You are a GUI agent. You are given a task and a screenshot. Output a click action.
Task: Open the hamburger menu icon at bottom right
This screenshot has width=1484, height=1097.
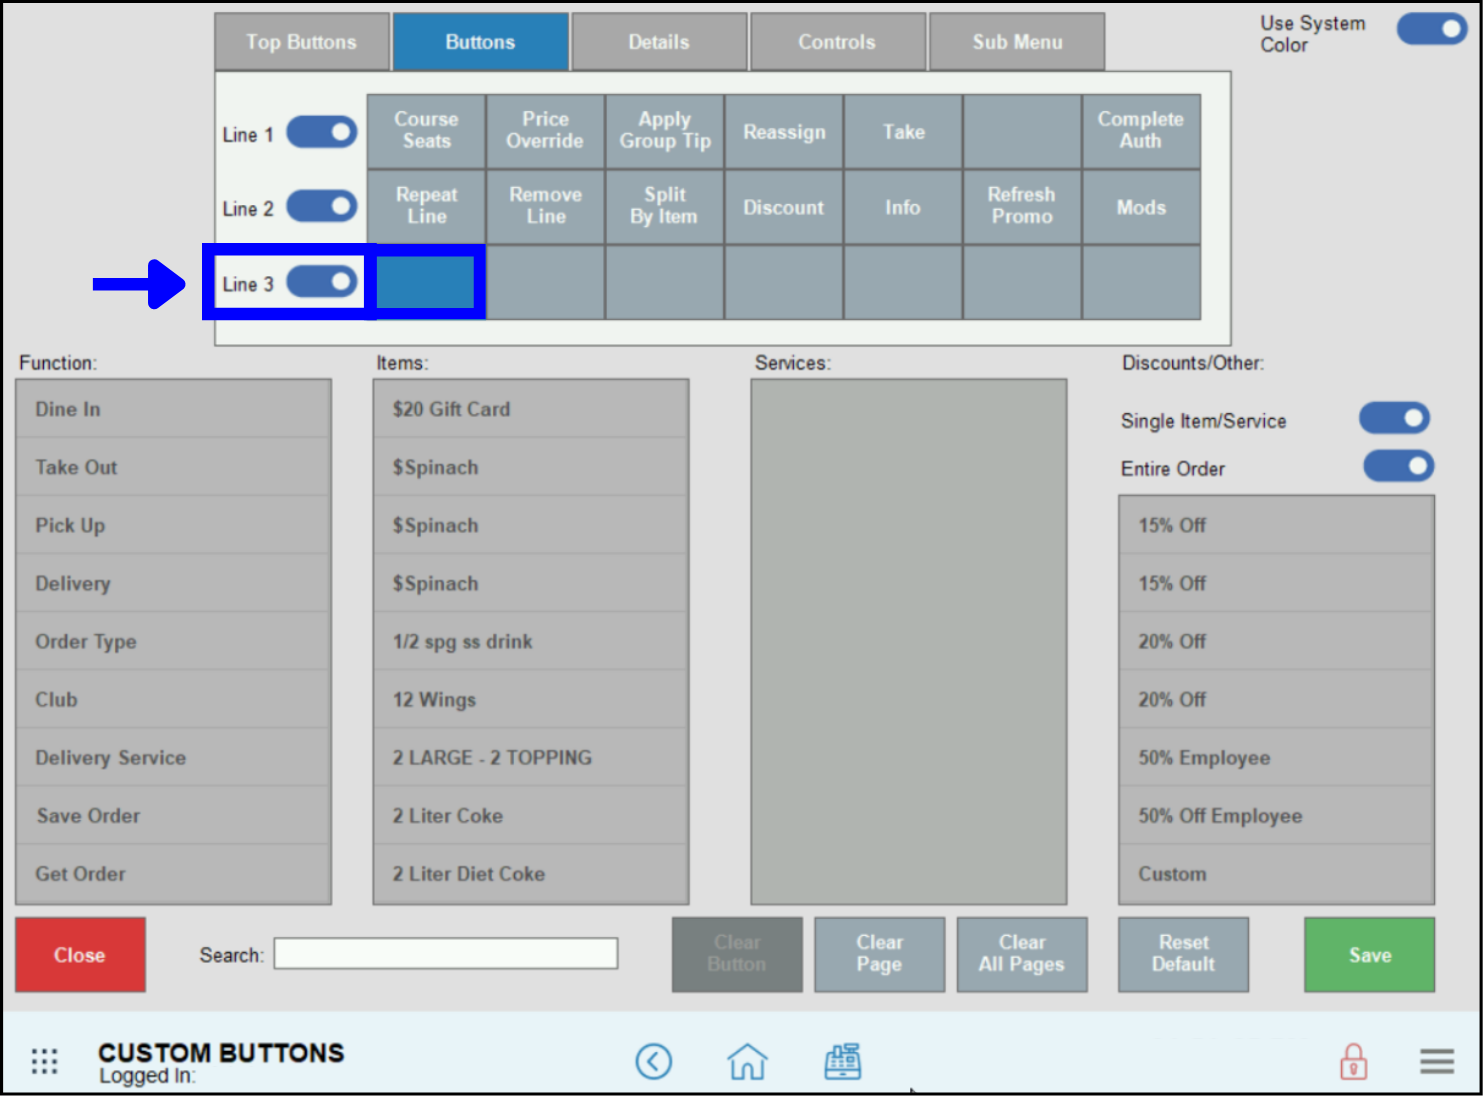1437,1061
